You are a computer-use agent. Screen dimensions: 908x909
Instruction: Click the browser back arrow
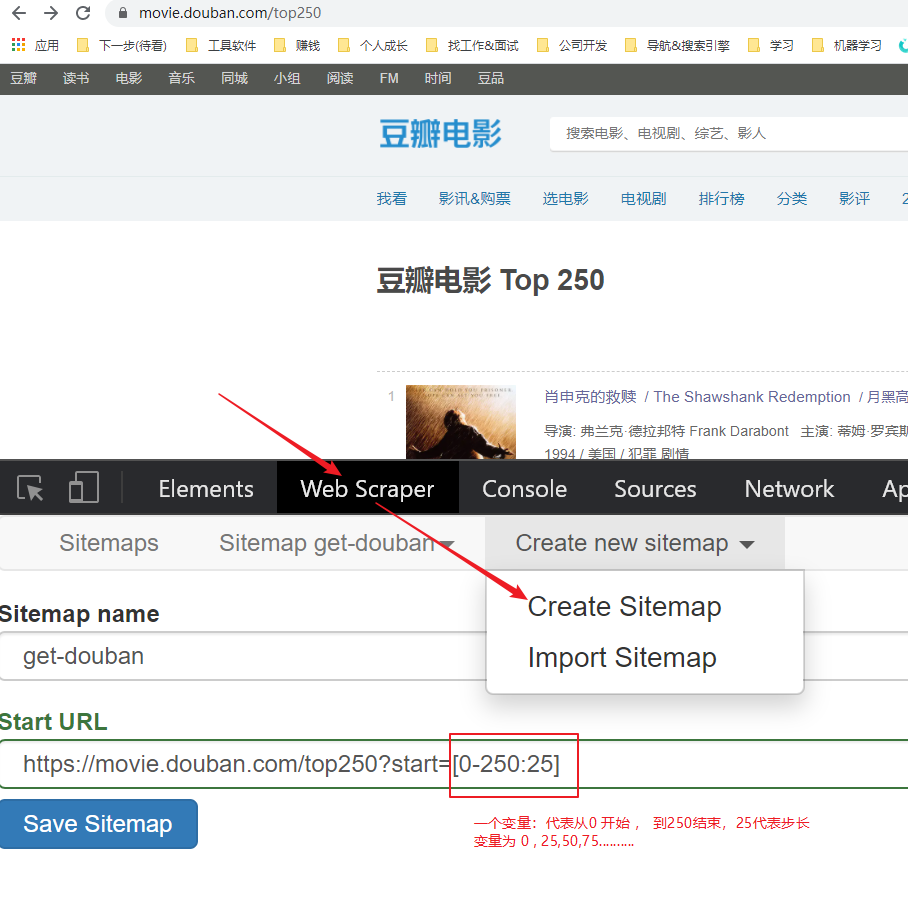coord(19,13)
